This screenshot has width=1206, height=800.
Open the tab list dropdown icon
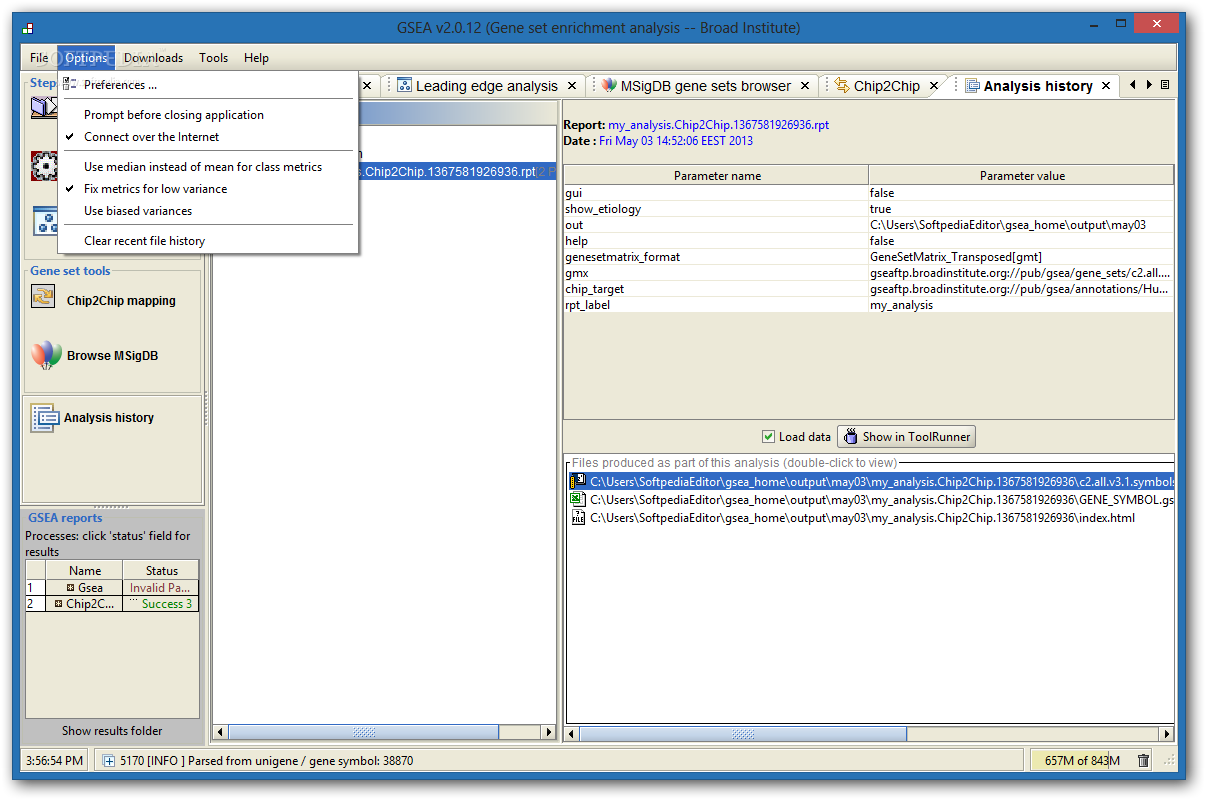pos(1165,85)
